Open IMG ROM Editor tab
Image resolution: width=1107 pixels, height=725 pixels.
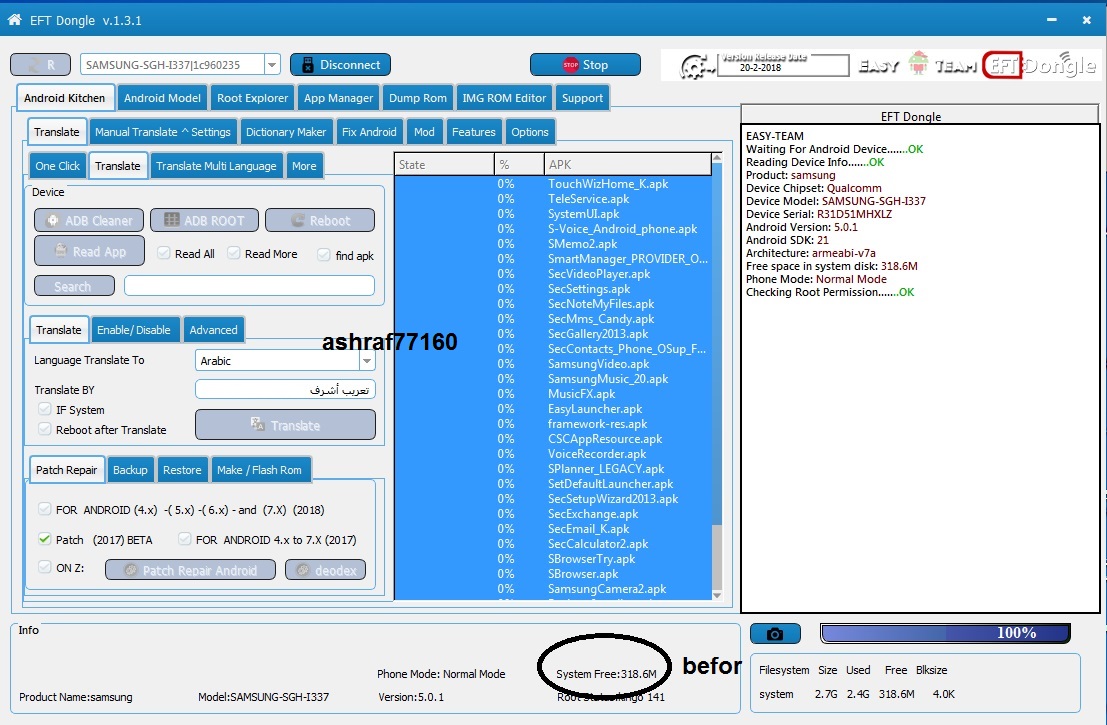[504, 98]
